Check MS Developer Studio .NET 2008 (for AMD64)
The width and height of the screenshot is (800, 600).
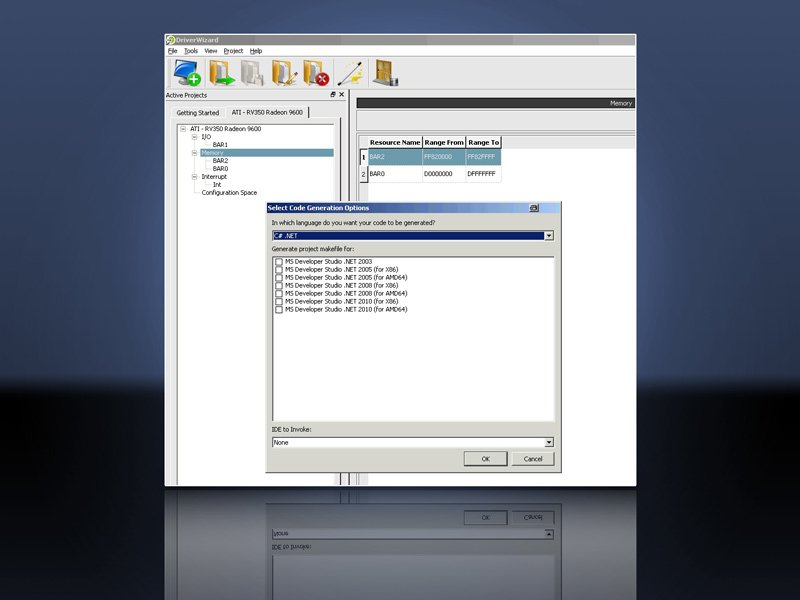point(279,293)
